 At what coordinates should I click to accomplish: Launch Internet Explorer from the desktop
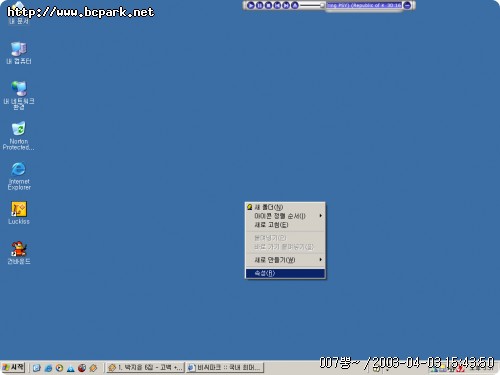[19, 176]
